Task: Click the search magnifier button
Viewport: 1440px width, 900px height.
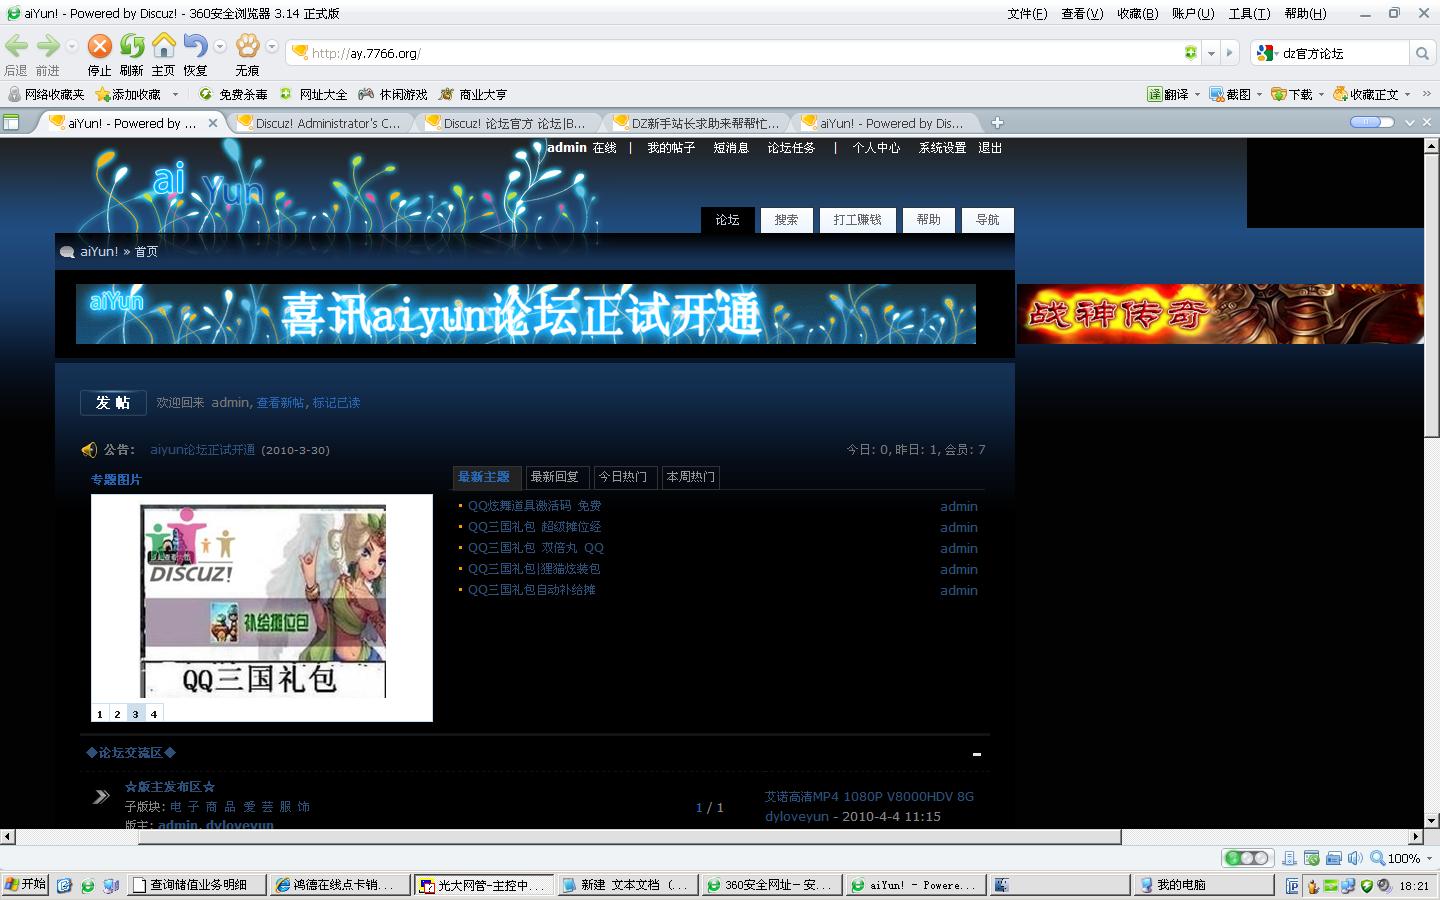Action: (1421, 53)
